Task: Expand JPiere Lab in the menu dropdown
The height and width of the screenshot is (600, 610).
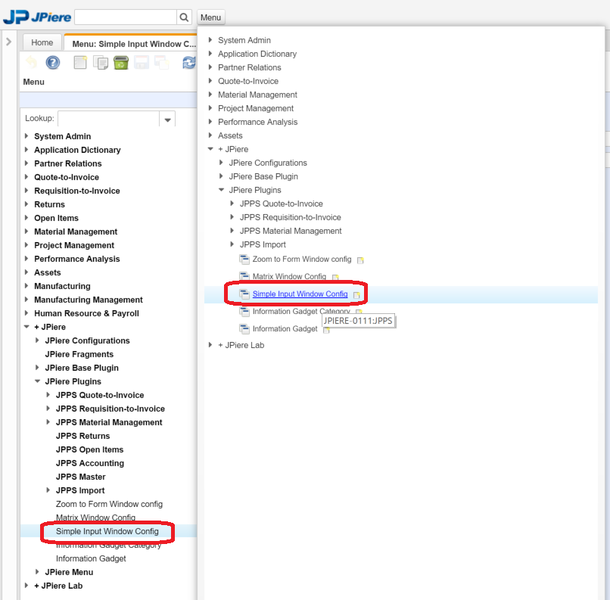Action: pyautogui.click(x=211, y=345)
